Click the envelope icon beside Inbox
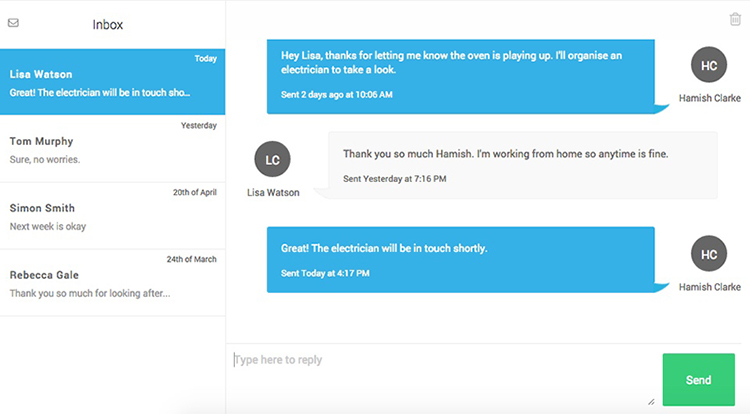 click(x=13, y=23)
